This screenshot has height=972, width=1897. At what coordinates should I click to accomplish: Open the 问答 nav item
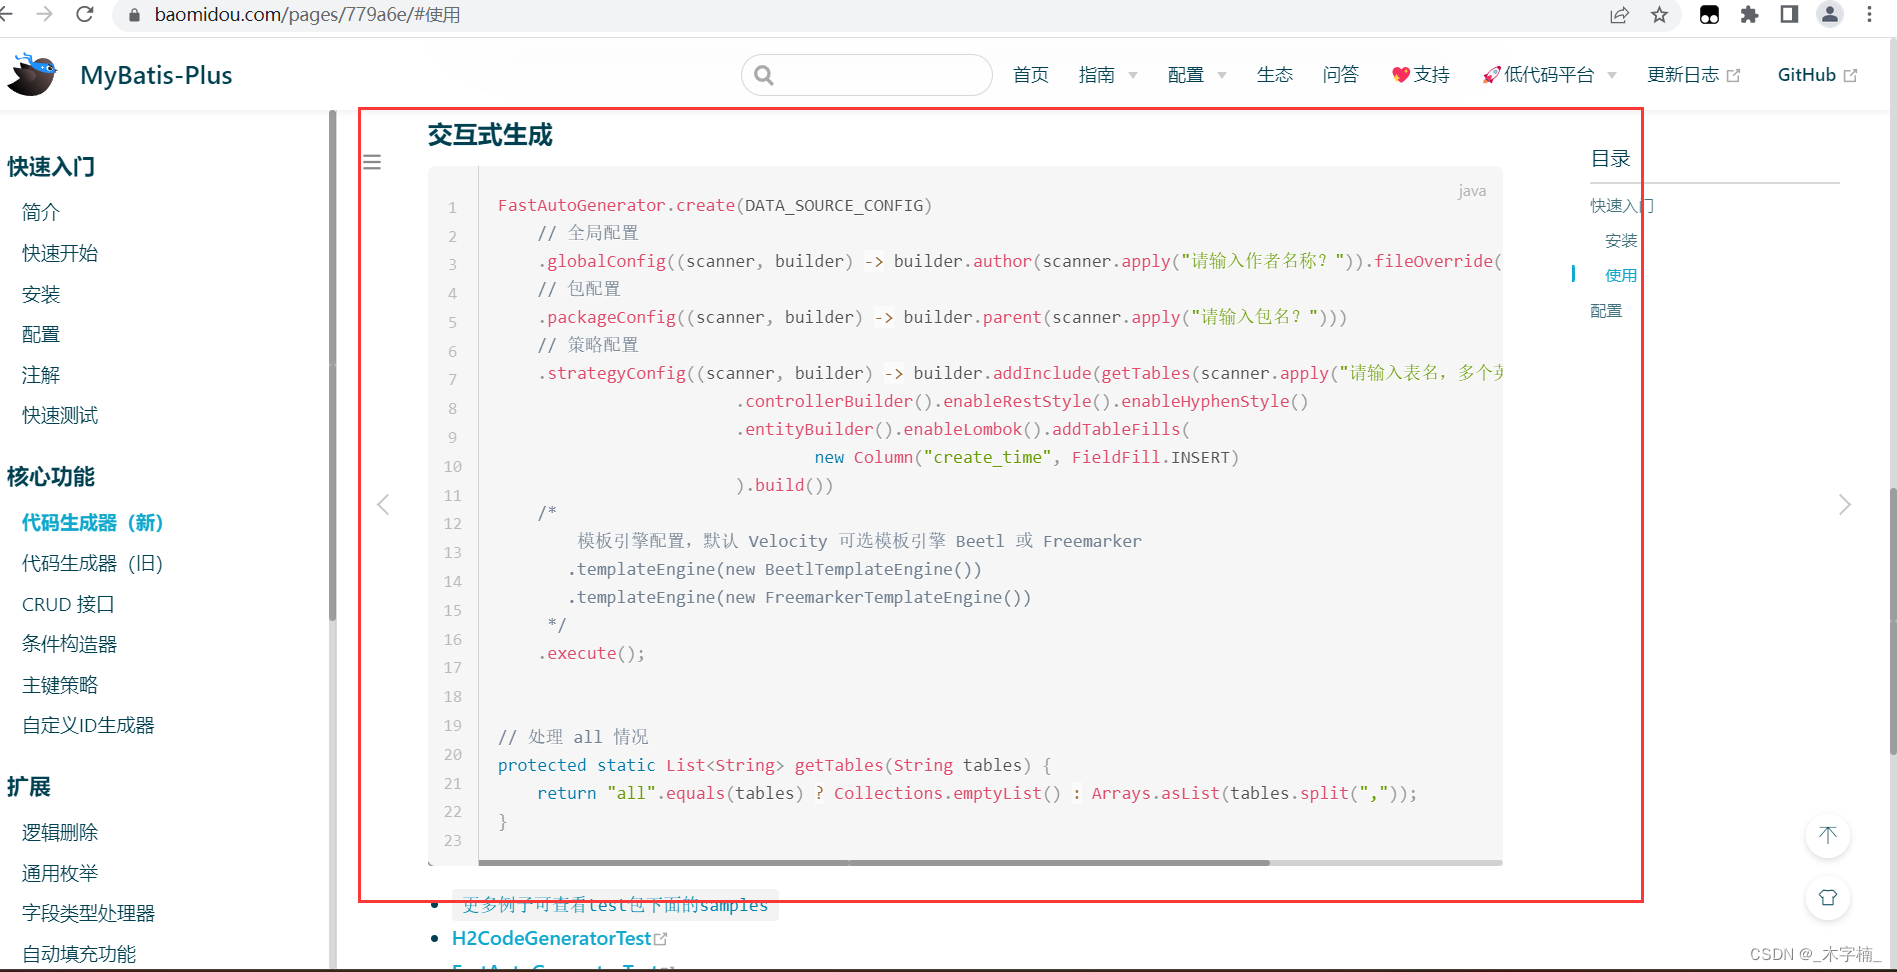click(1340, 75)
